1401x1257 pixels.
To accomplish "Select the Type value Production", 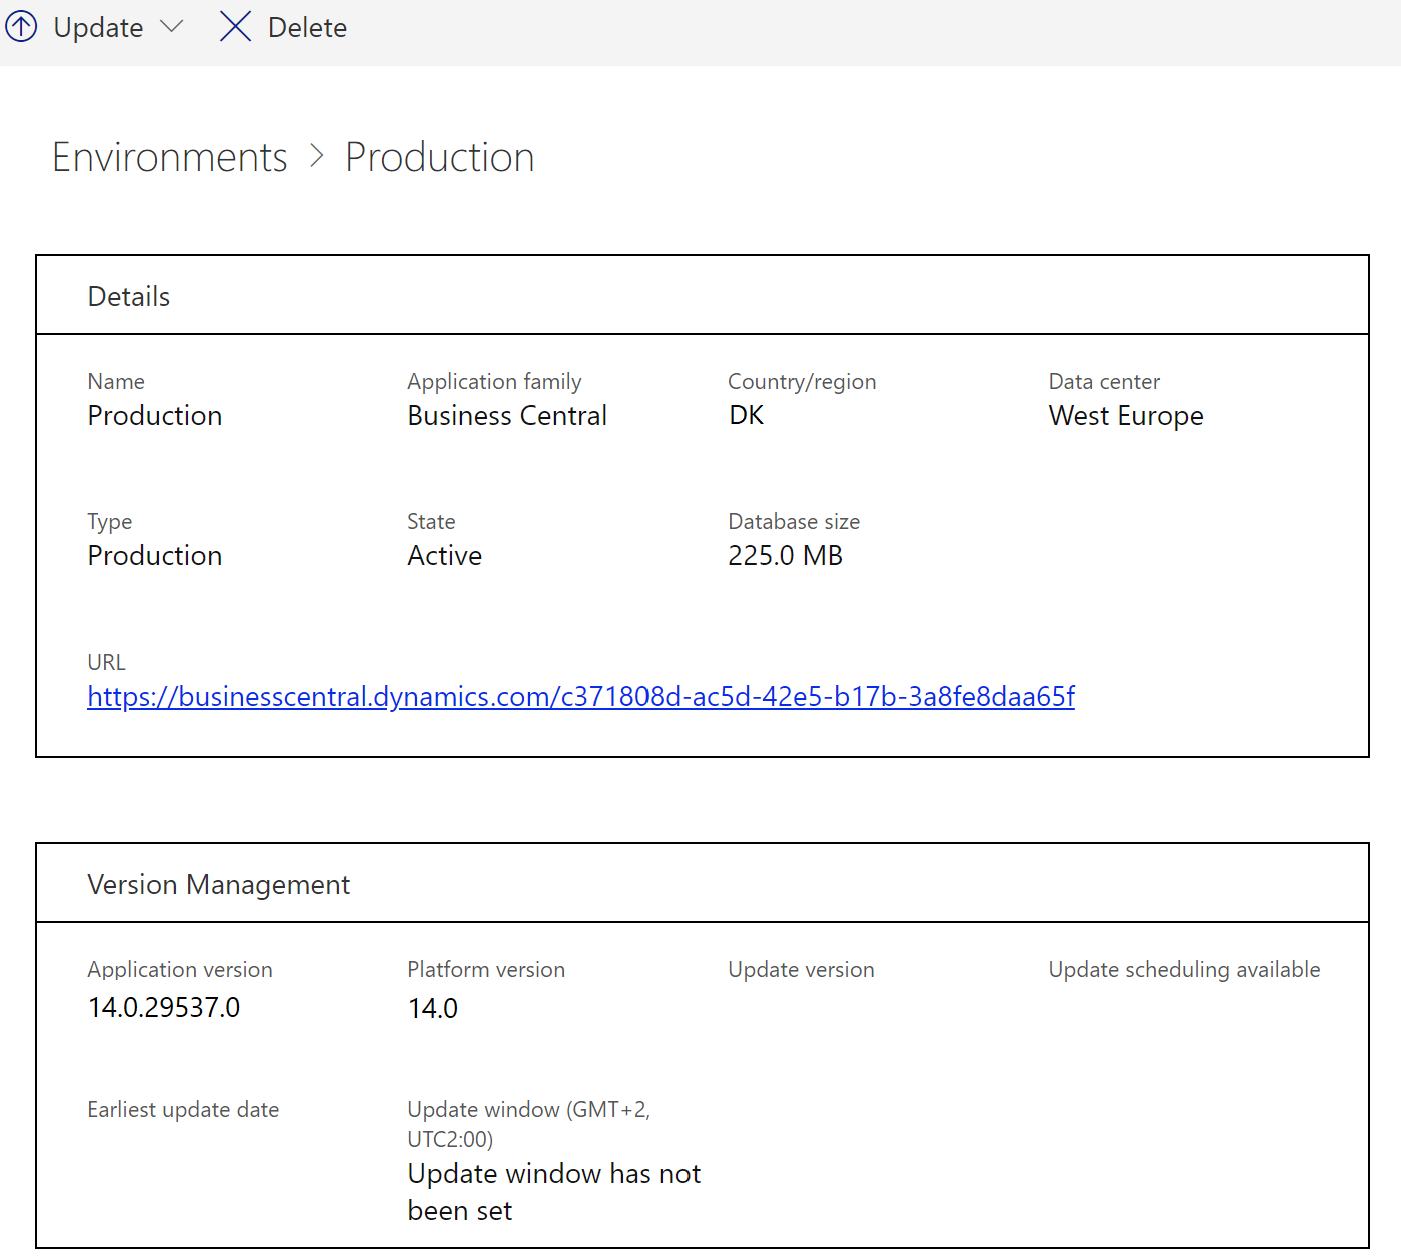I will pyautogui.click(x=155, y=555).
